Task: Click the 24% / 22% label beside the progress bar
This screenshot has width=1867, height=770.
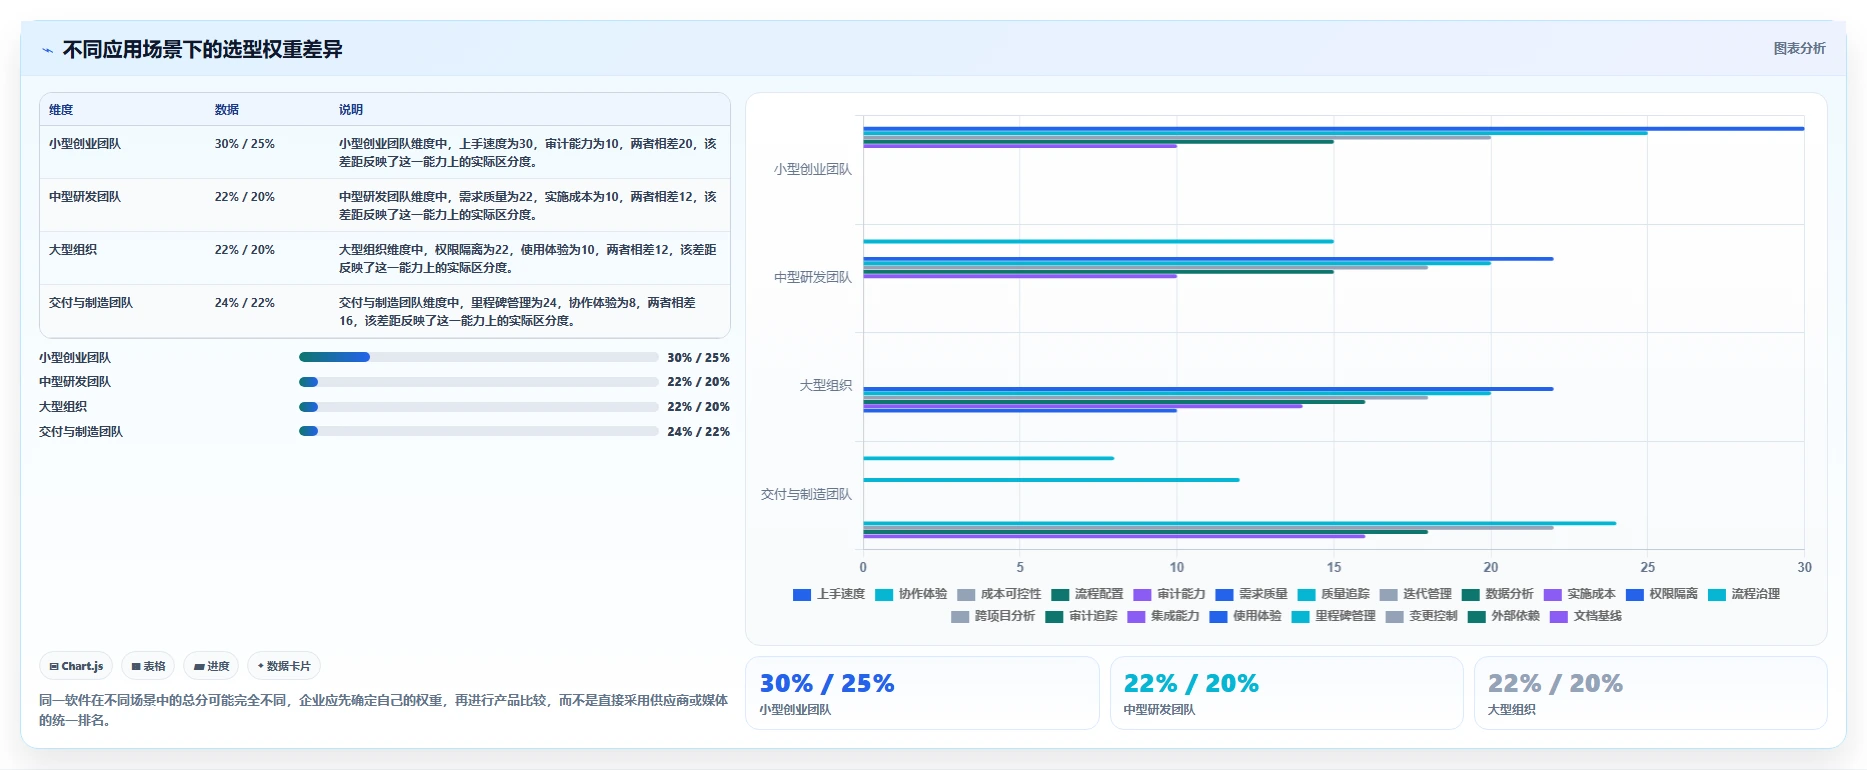Action: (x=698, y=432)
